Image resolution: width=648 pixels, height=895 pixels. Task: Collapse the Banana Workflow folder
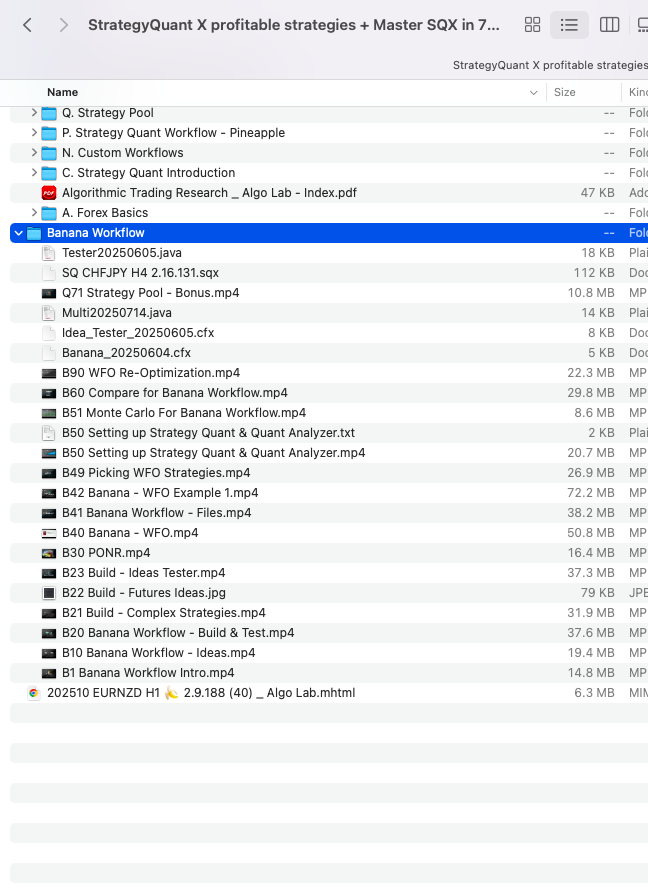pyautogui.click(x=19, y=233)
